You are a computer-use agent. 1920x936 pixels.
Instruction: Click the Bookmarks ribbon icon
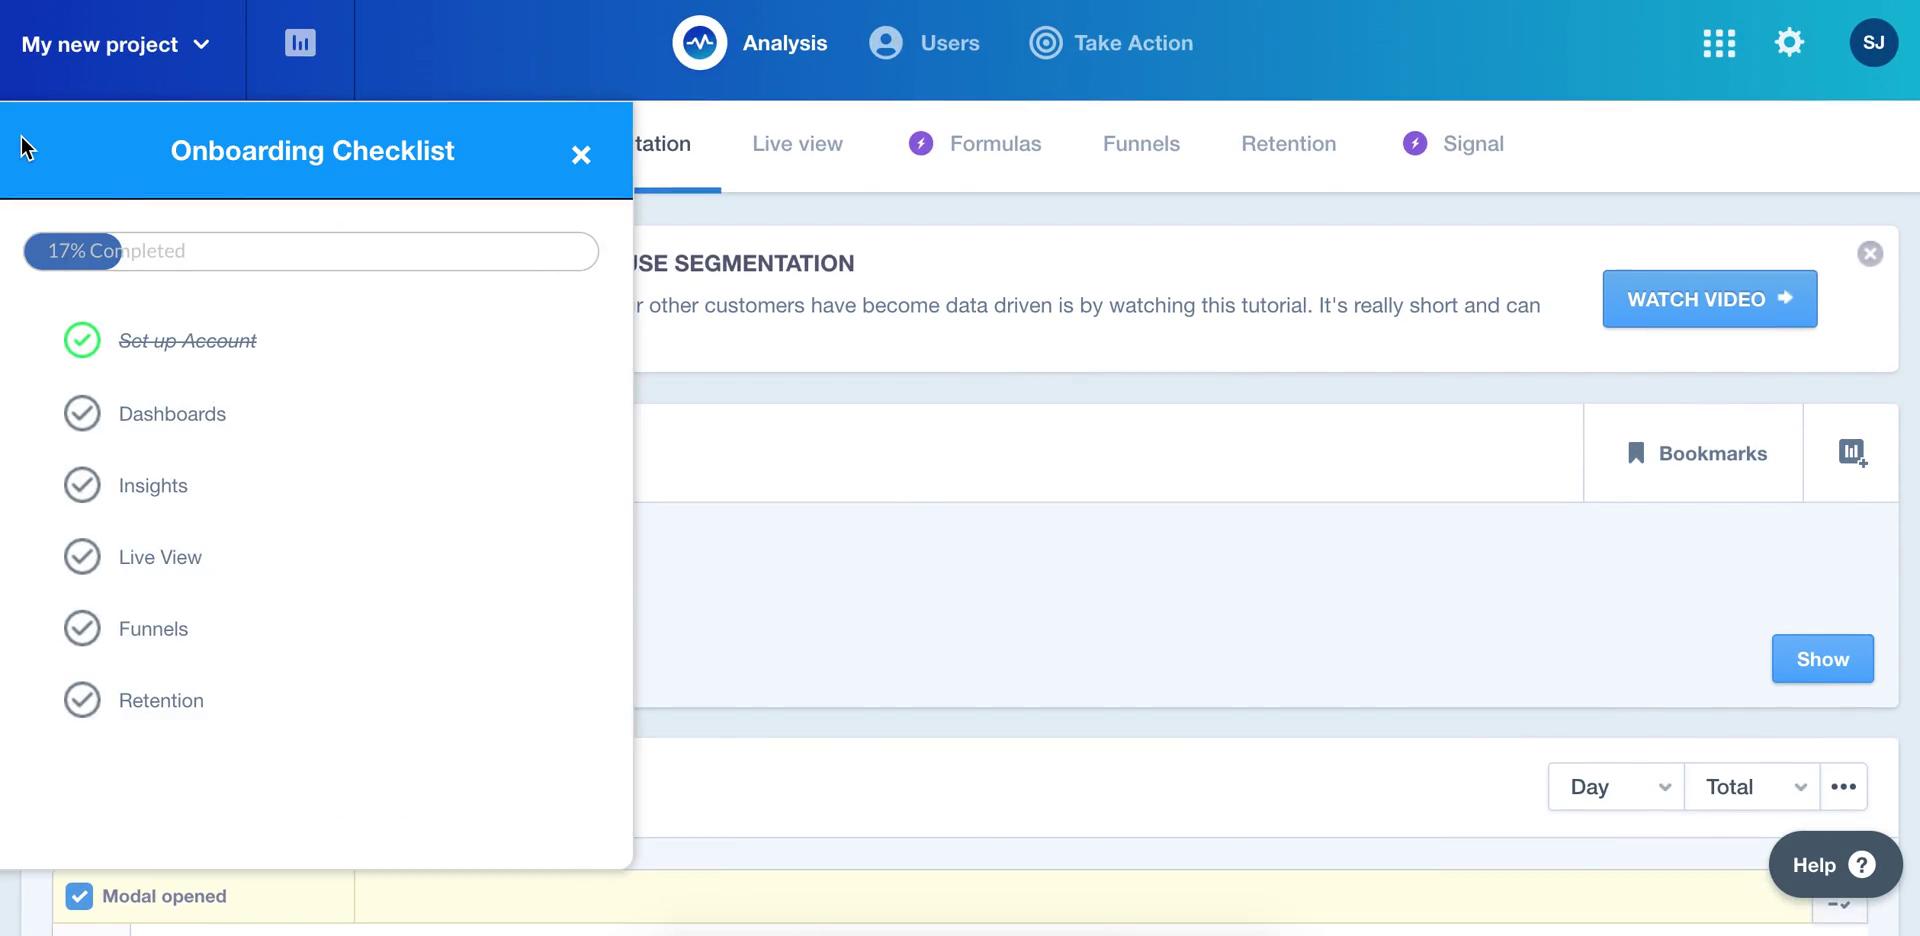click(x=1636, y=453)
